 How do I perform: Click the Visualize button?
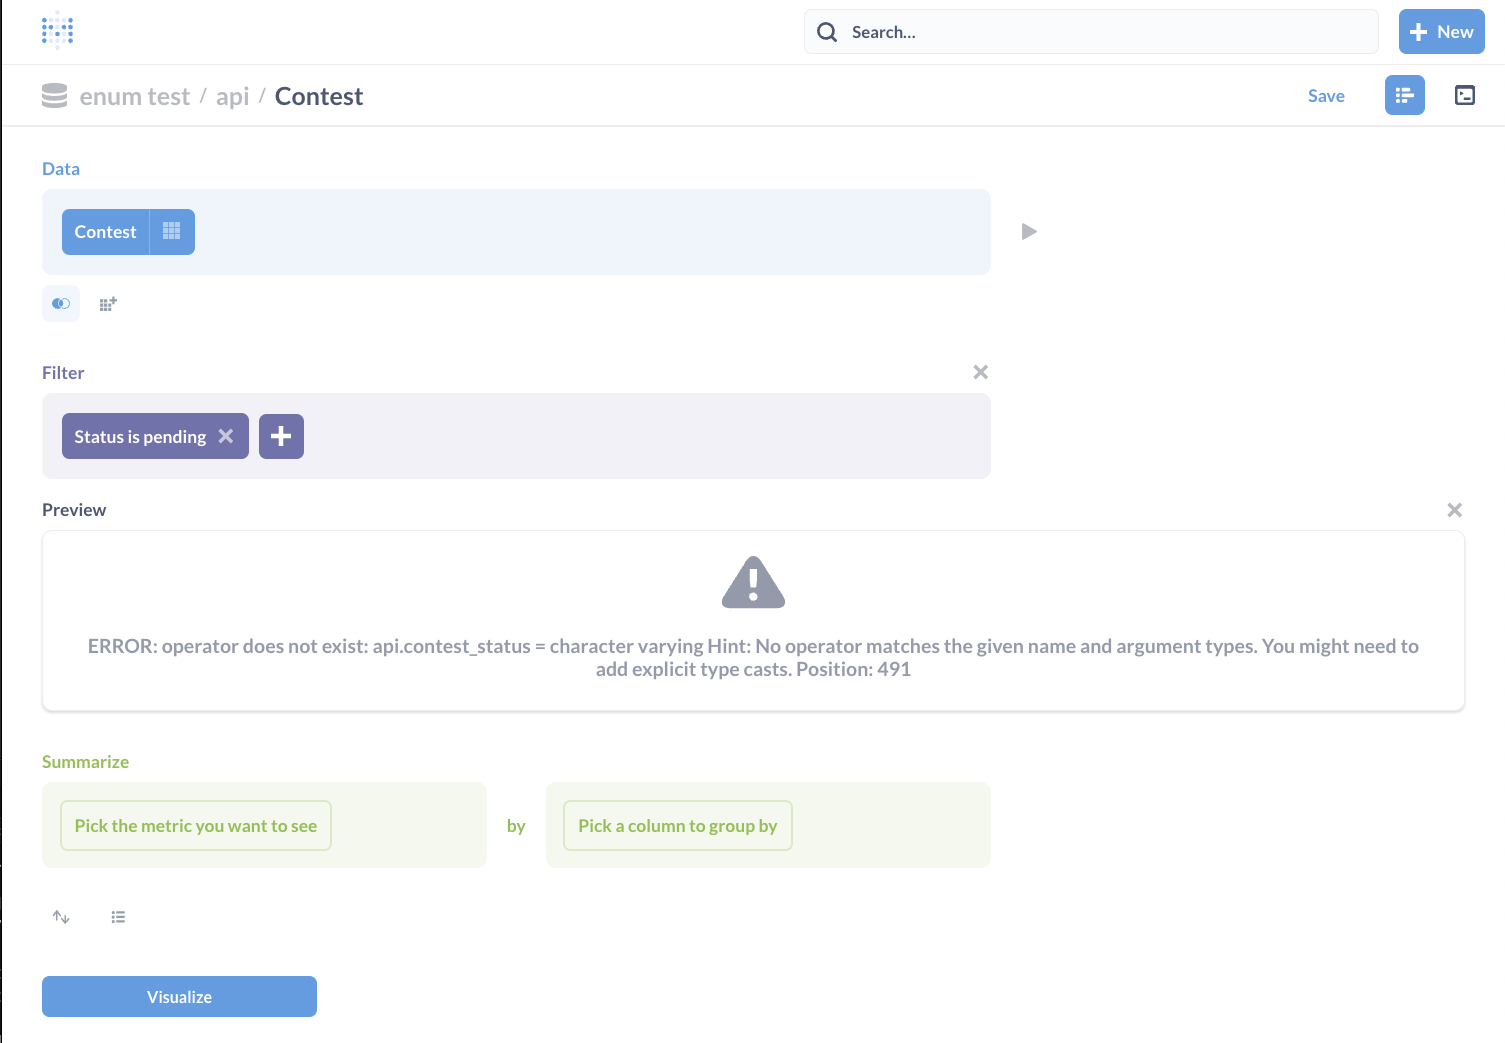pos(179,996)
